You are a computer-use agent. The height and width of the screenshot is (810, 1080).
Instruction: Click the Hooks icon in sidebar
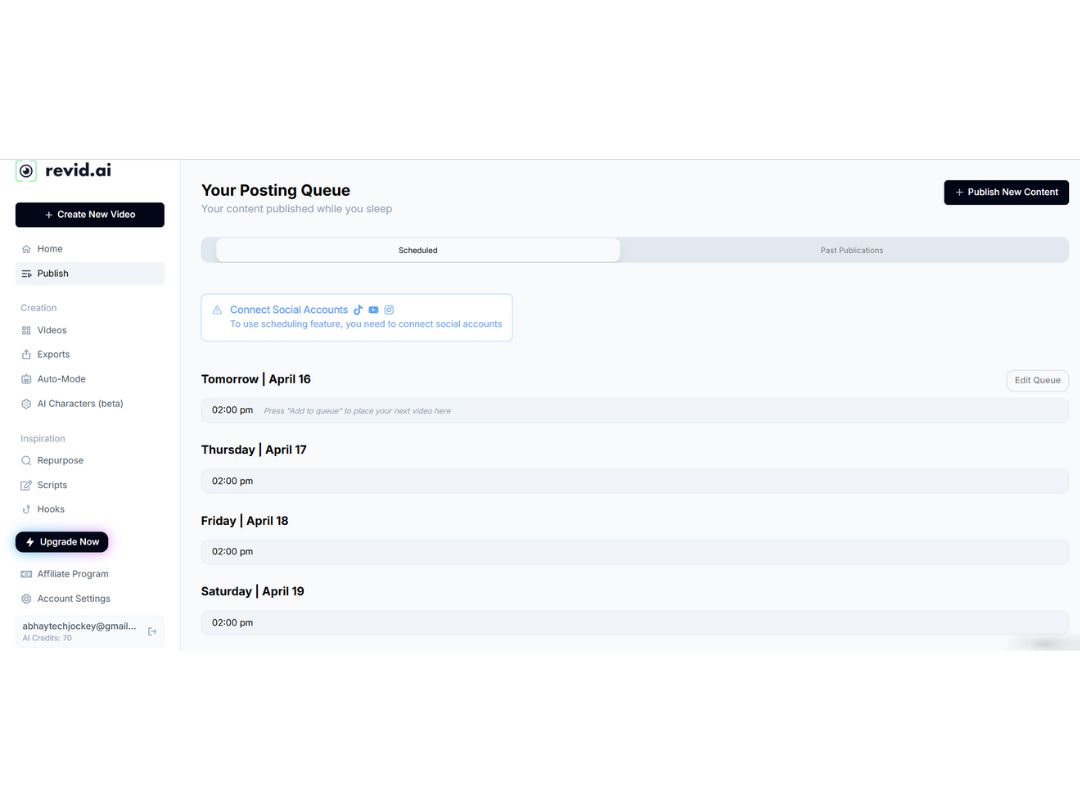[x=26, y=510]
